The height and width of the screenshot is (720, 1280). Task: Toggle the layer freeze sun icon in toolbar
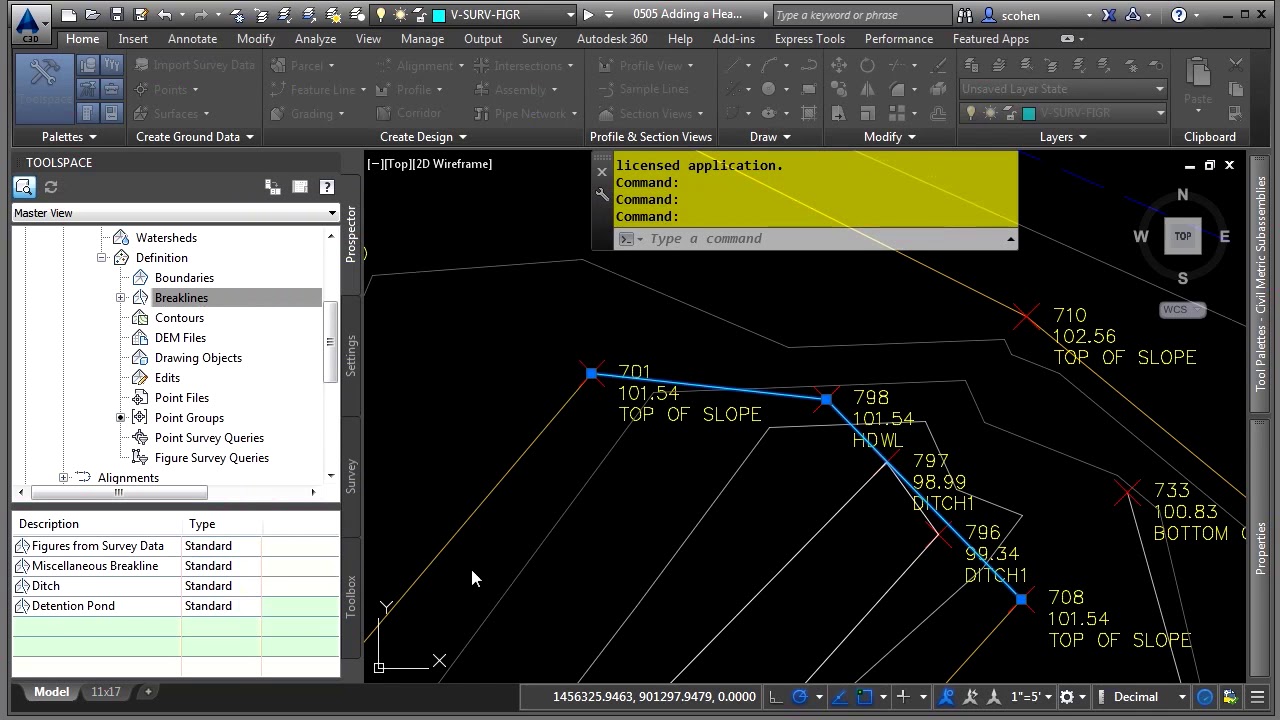(x=400, y=15)
